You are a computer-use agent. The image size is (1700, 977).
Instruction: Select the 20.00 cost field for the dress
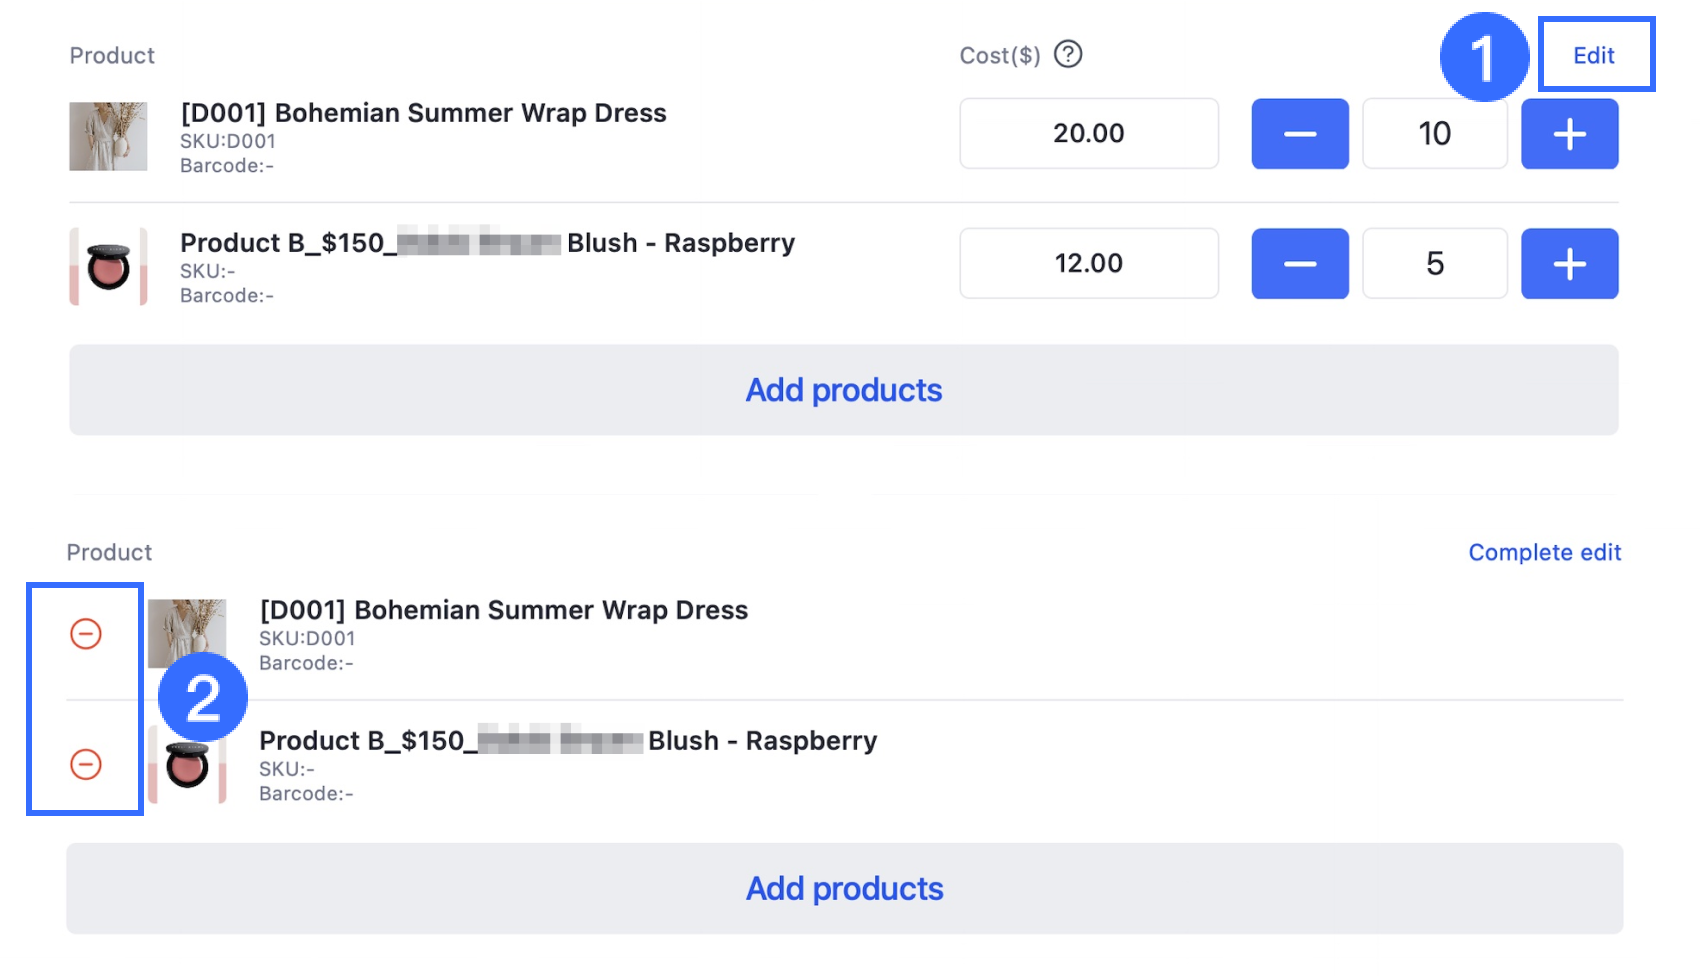1088,134
